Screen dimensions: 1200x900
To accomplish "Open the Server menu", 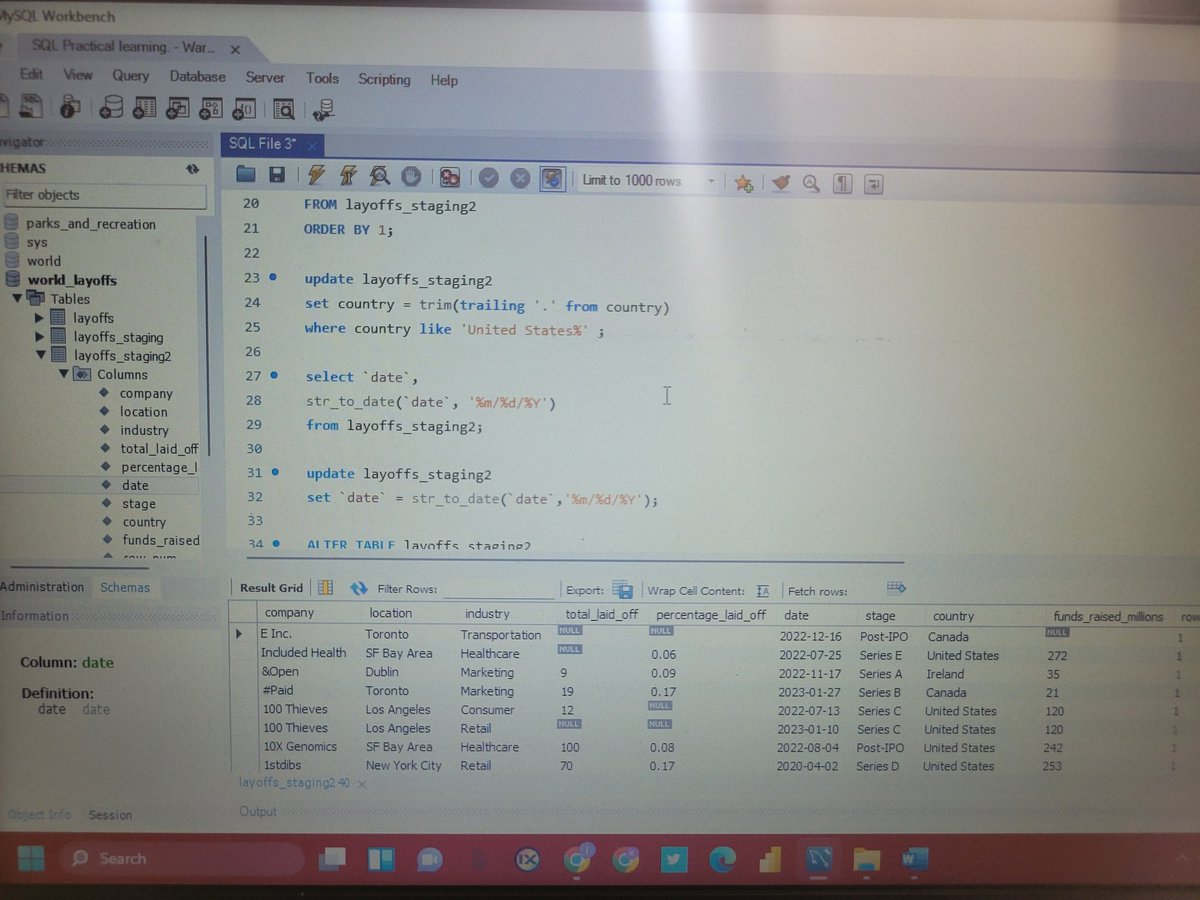I will click(x=265, y=77).
